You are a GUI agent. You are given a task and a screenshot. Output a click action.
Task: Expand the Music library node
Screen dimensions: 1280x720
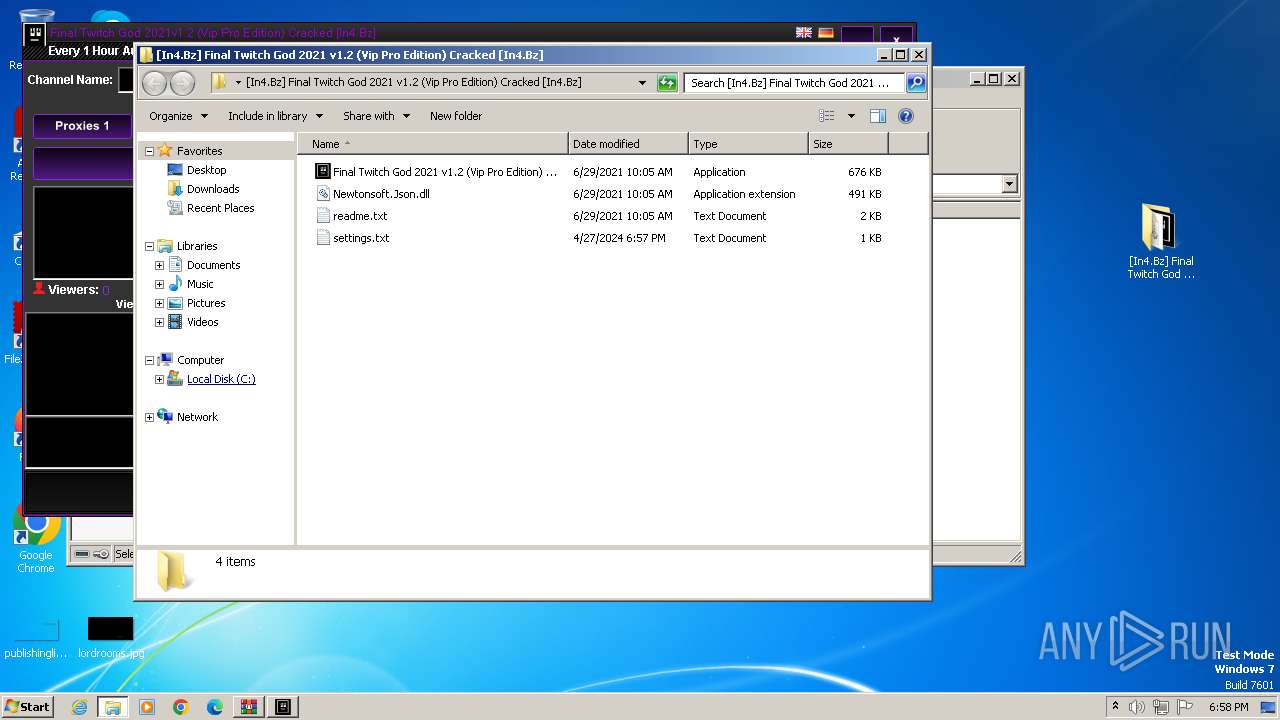click(x=159, y=284)
